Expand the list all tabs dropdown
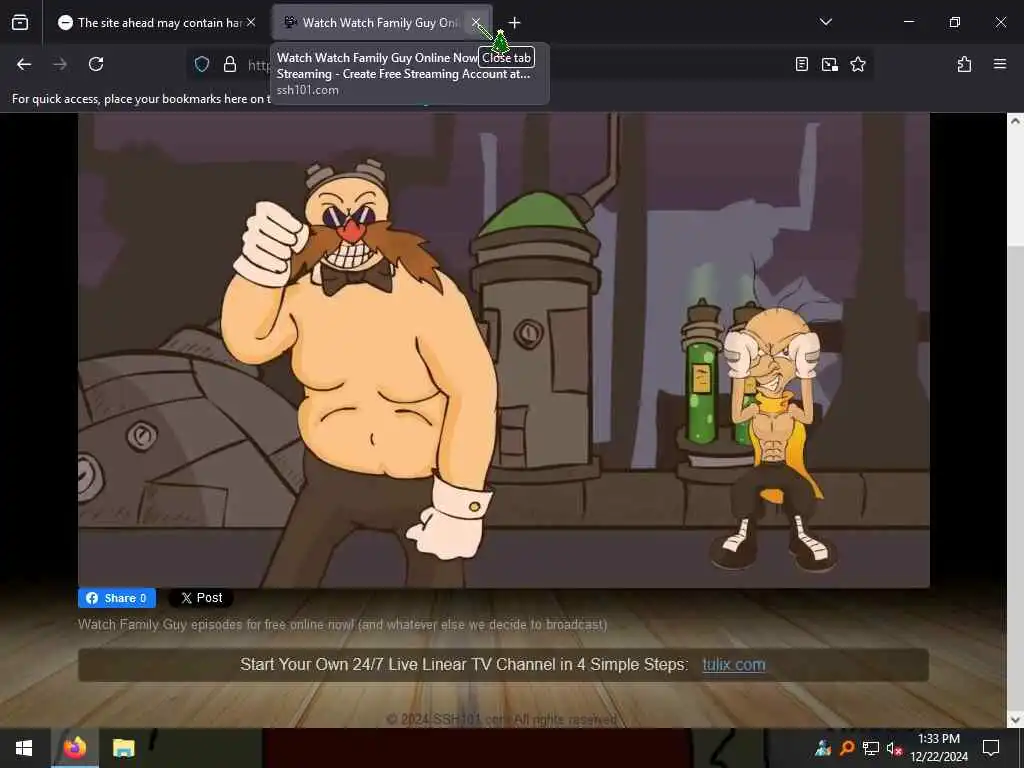Screen dimensions: 1024x768 tap(825, 22)
